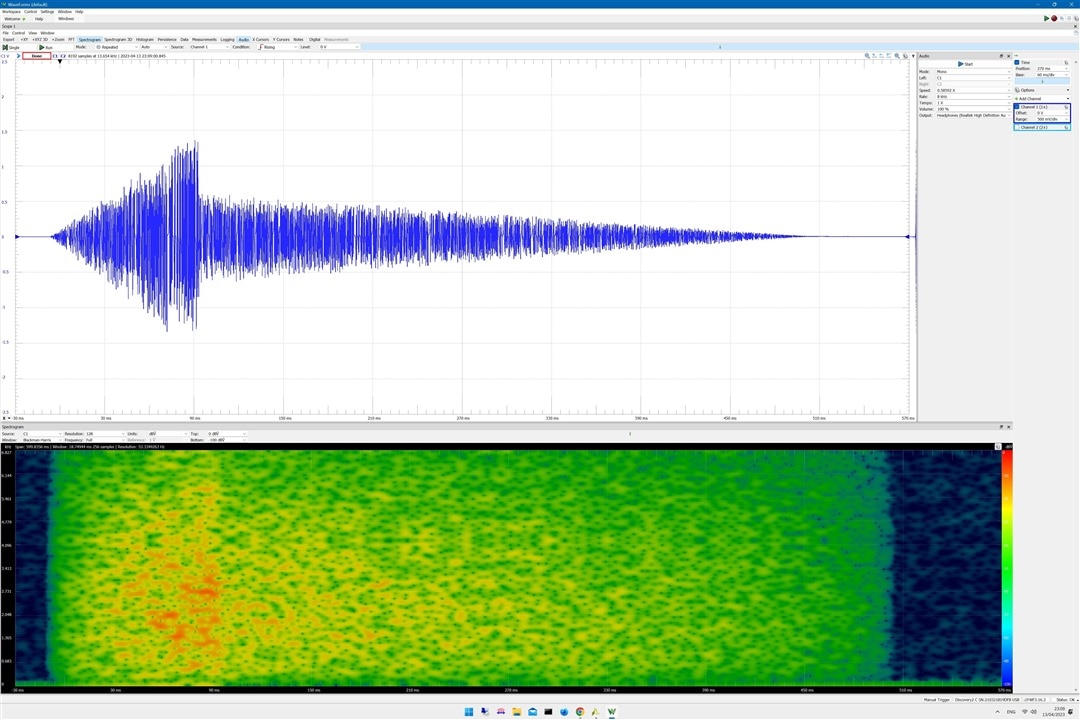Open the Audio Tempo dropdown
Viewport: 1080px width, 720px height.
pyautogui.click(x=973, y=103)
